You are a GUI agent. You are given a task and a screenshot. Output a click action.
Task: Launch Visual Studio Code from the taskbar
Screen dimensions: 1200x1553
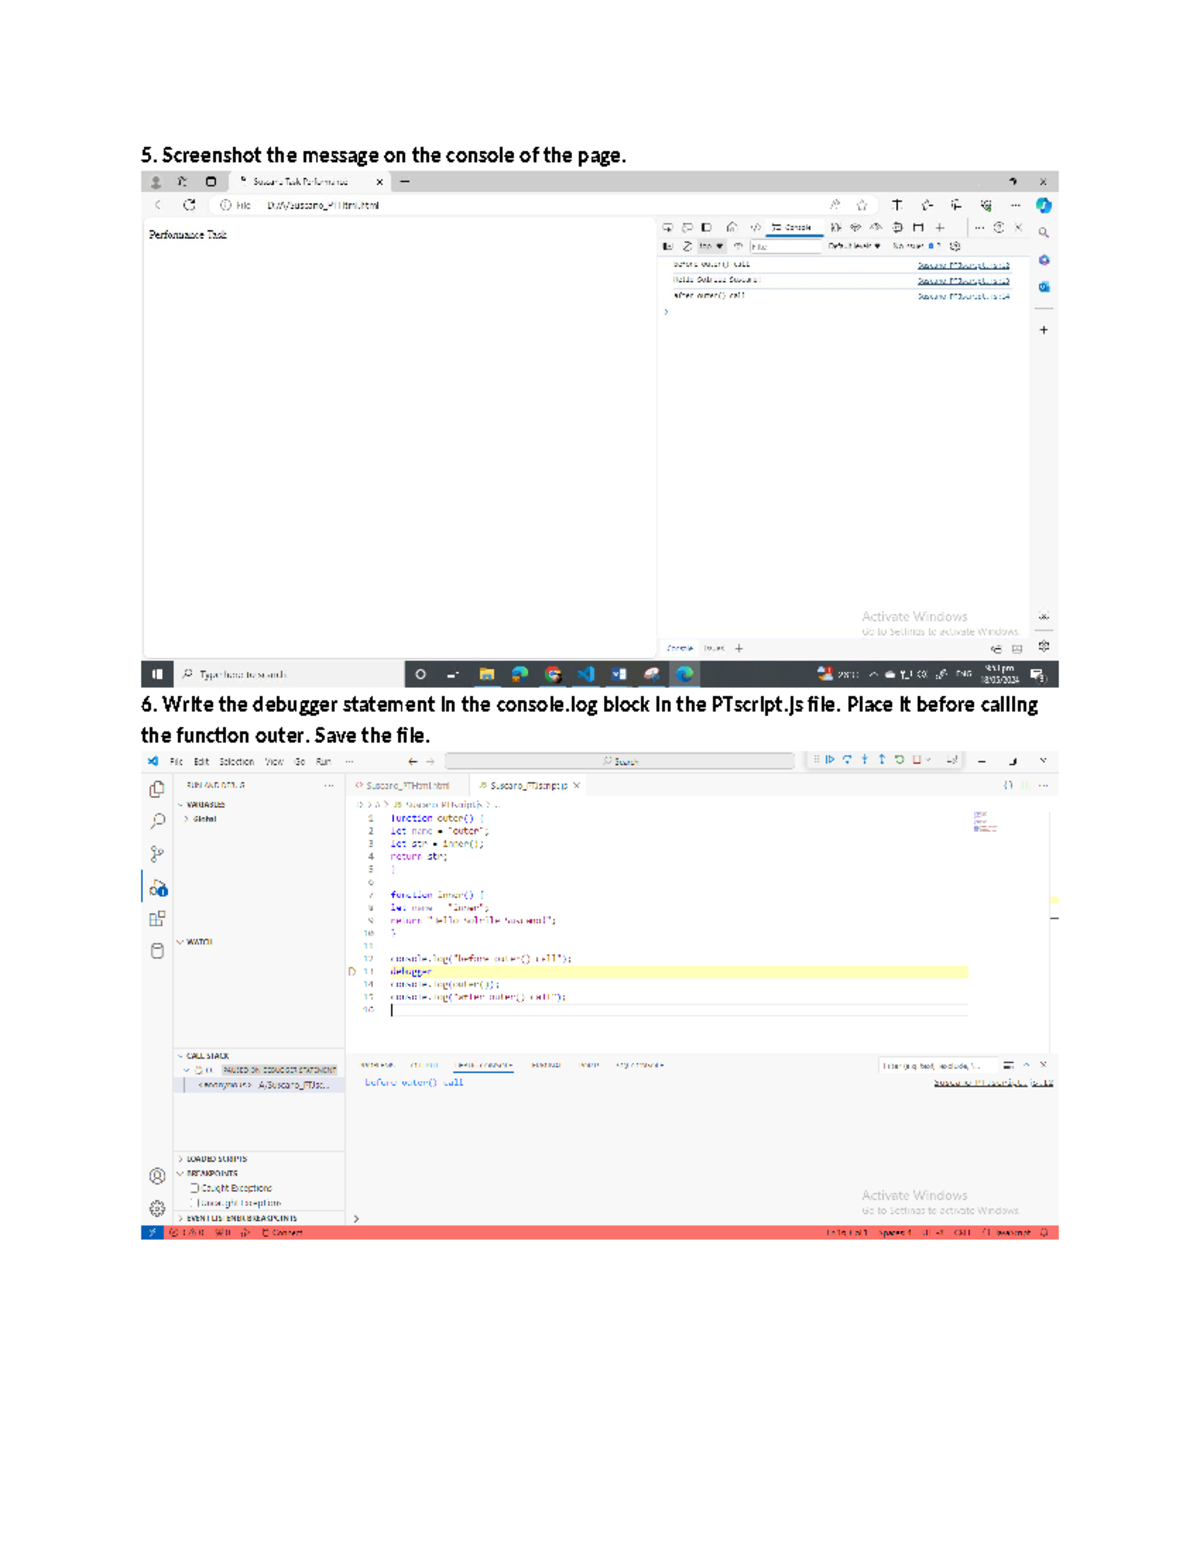pyautogui.click(x=585, y=674)
